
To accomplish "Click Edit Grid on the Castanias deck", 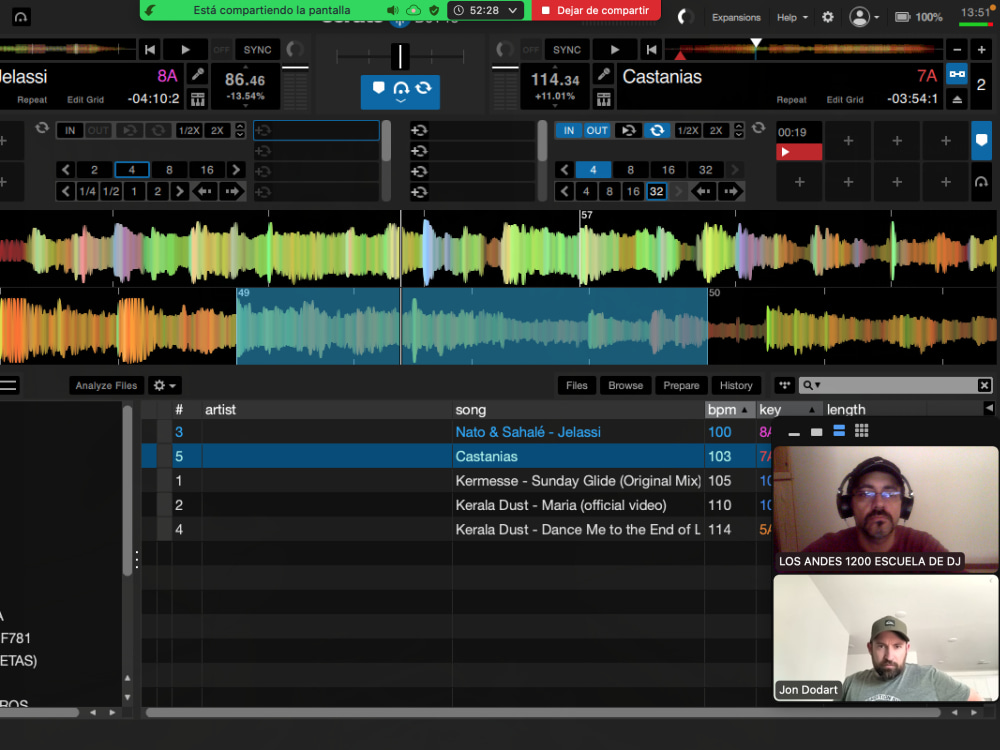I will pyautogui.click(x=845, y=100).
